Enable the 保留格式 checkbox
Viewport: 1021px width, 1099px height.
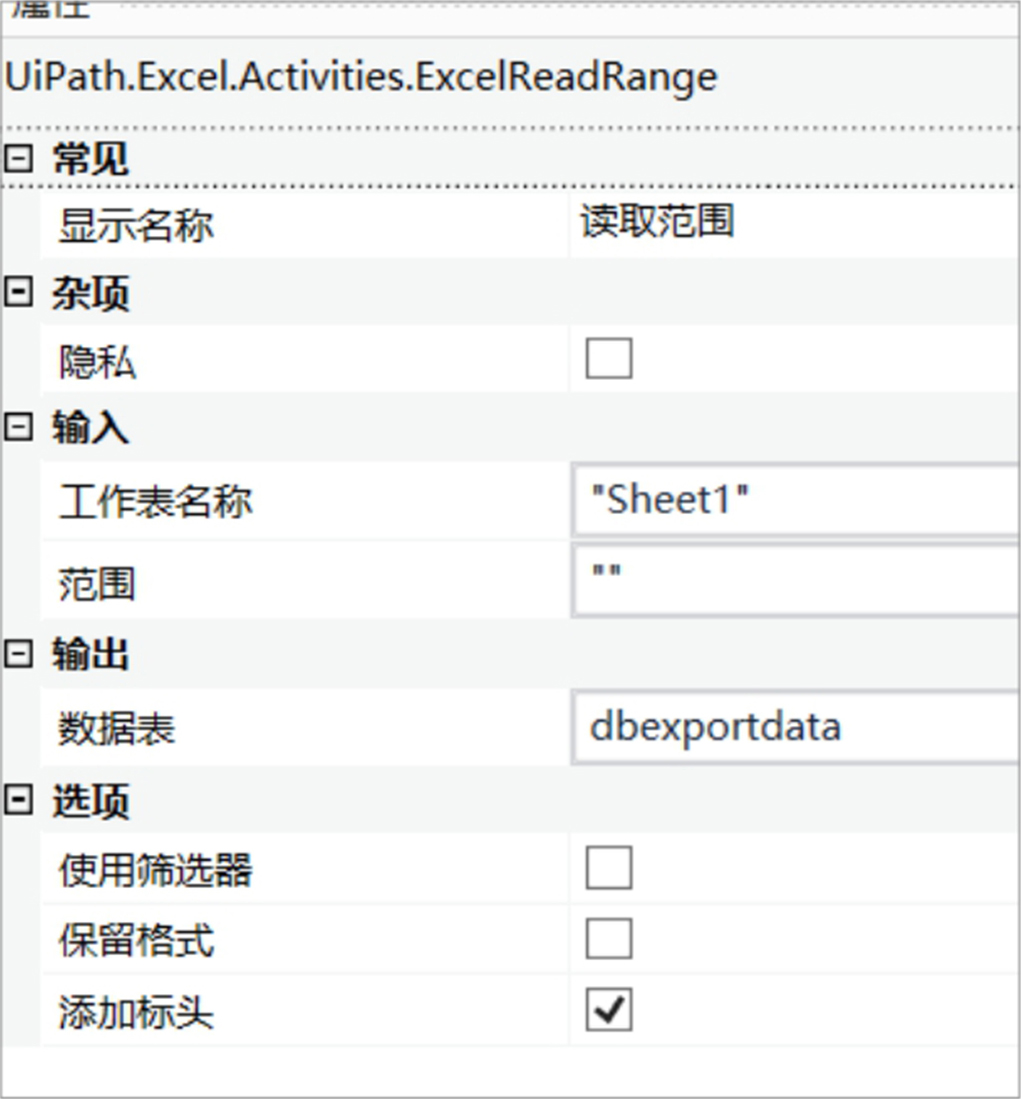click(608, 938)
